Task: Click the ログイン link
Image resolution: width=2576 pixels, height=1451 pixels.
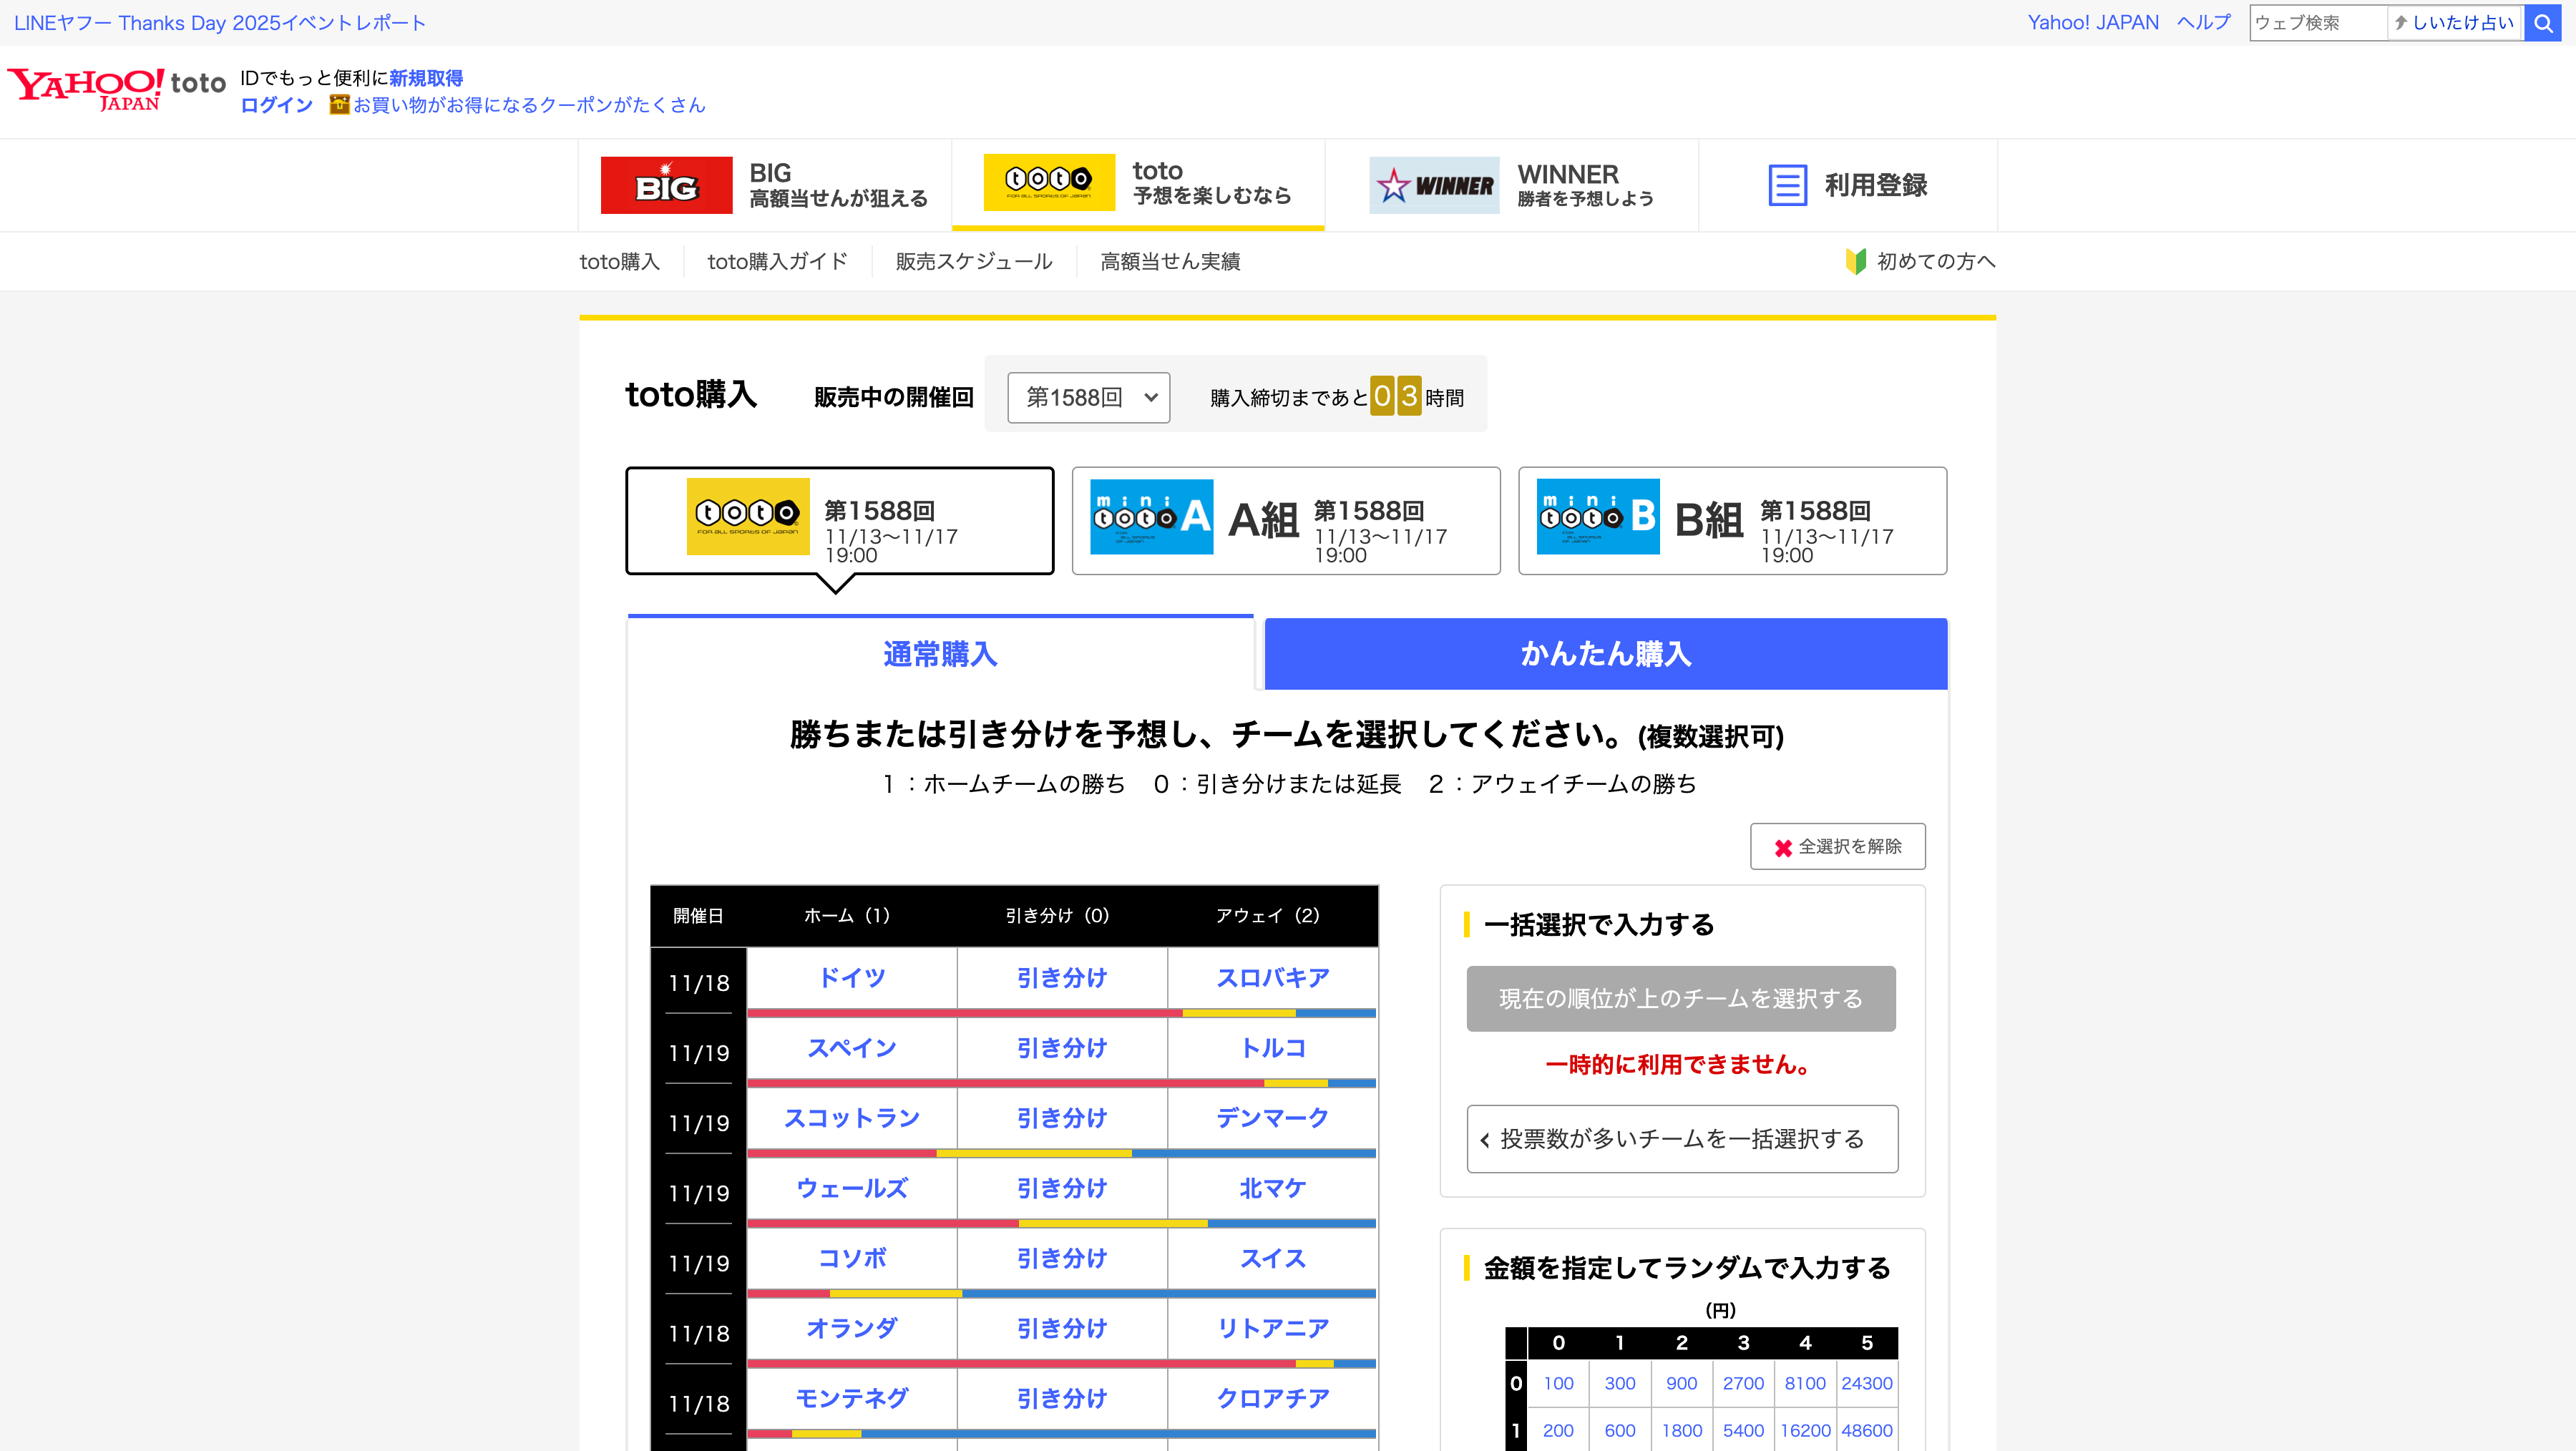Action: point(276,105)
